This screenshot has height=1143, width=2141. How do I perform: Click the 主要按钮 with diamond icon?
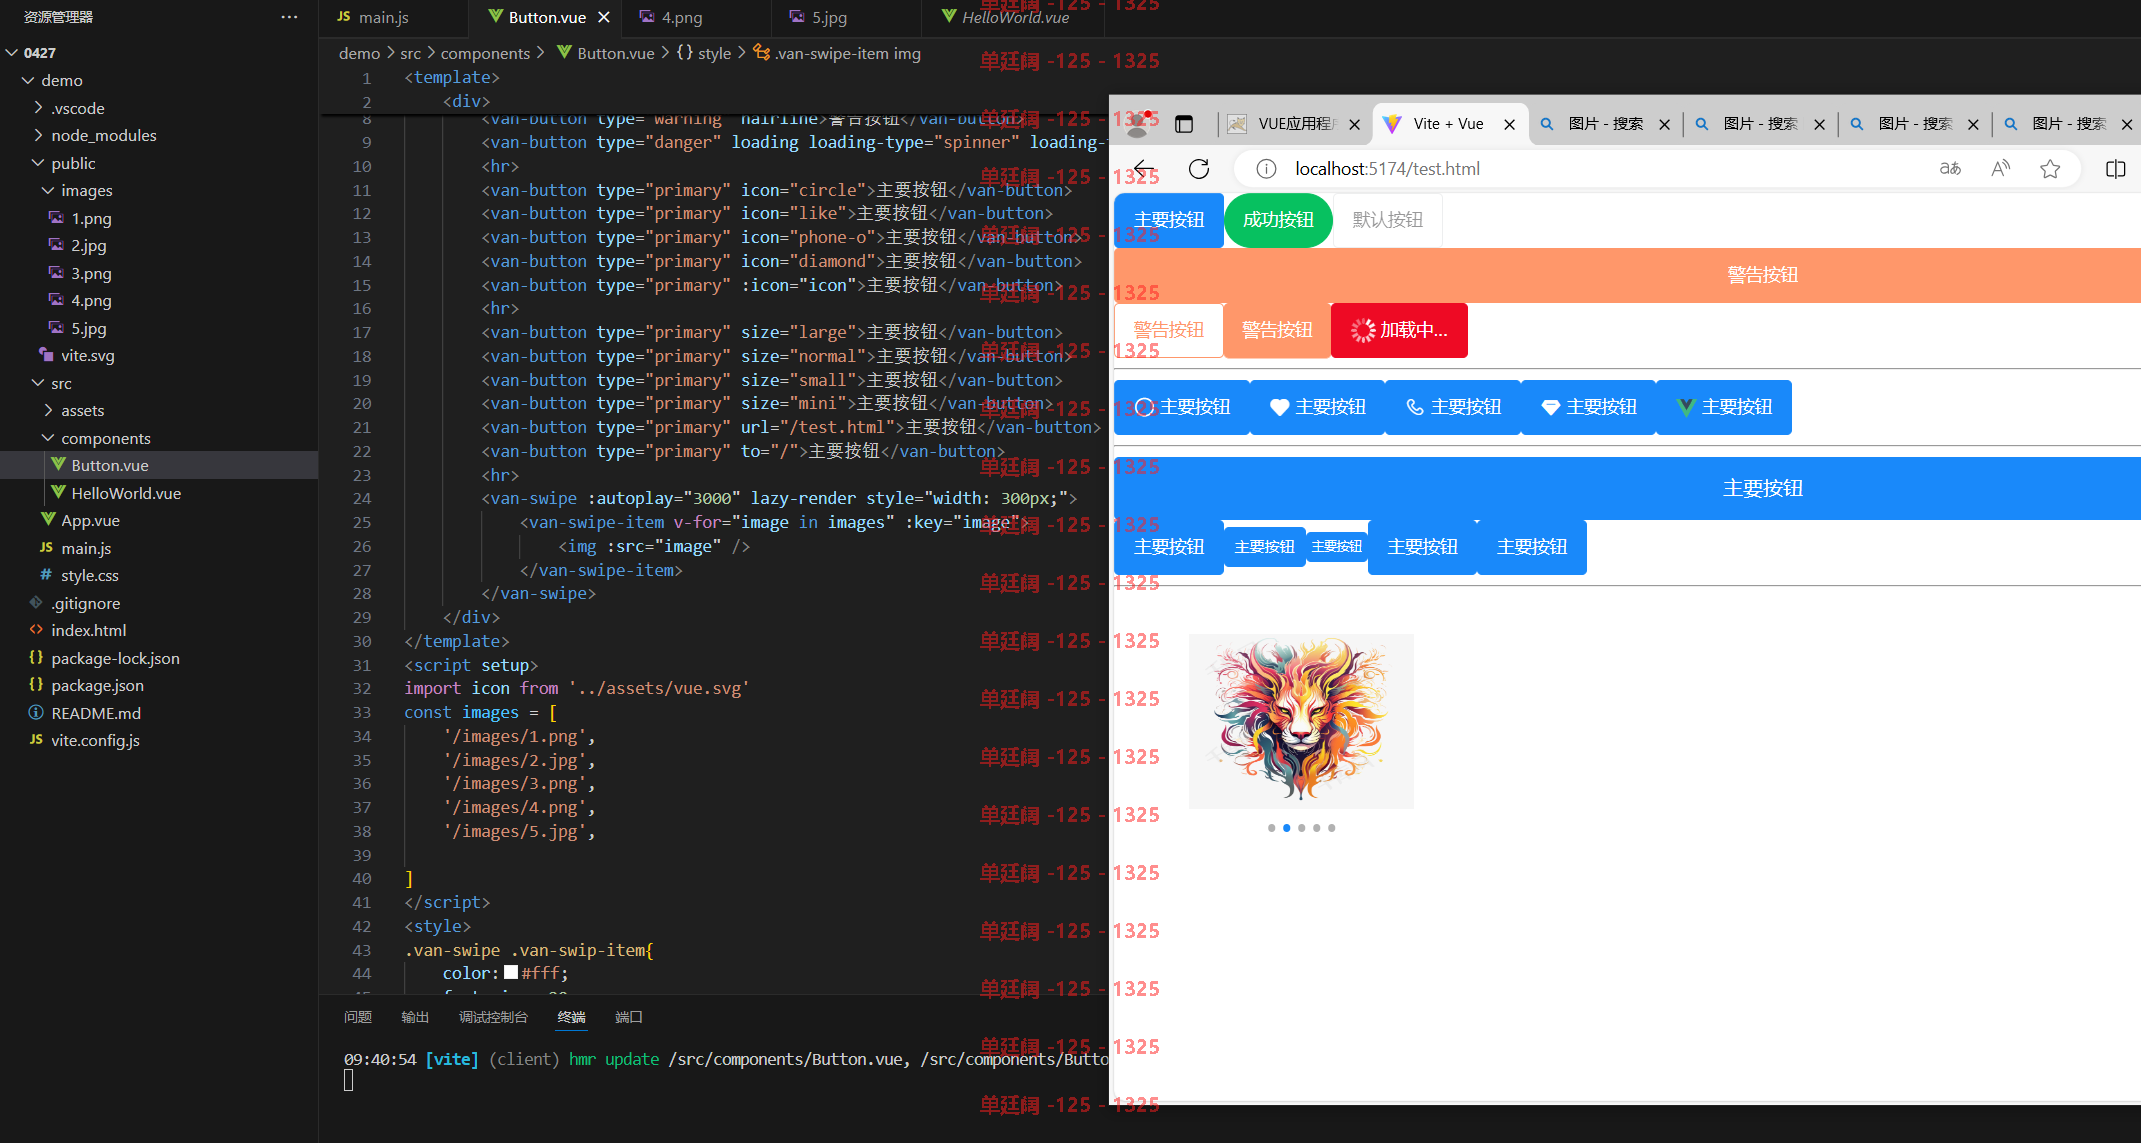(x=1588, y=407)
